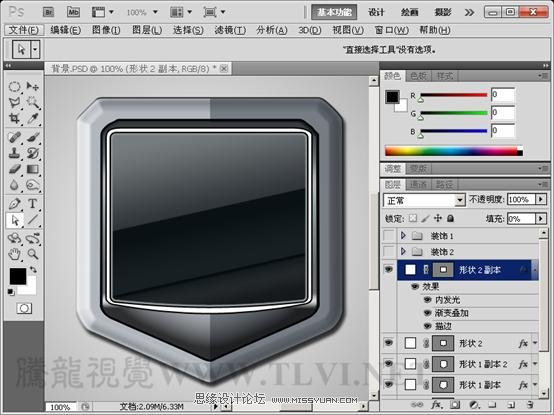Select the Pen tool
Screen dimensions: 554x415
tap(14, 204)
